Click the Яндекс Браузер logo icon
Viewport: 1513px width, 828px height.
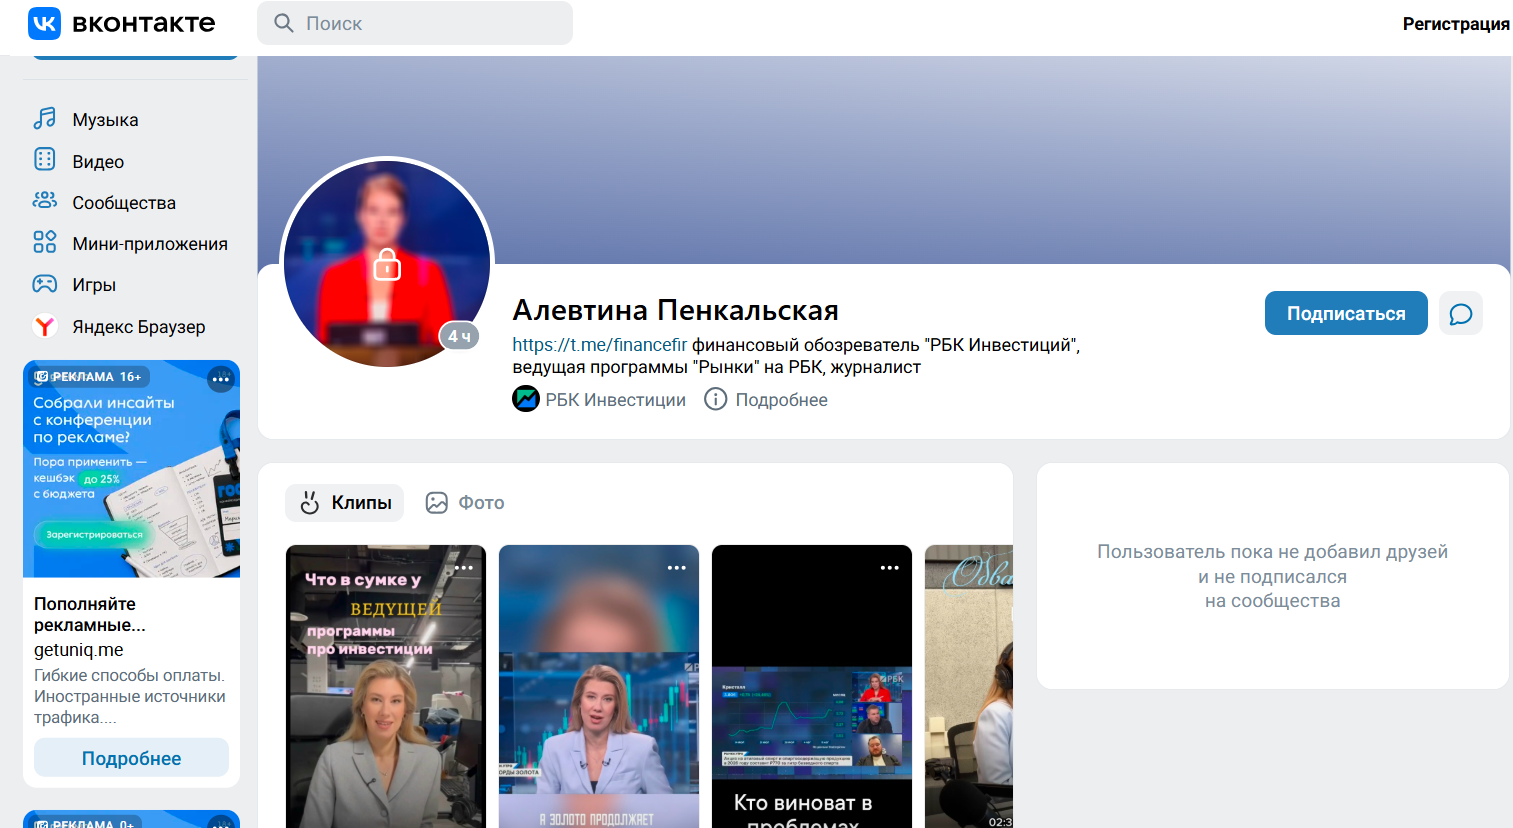45,326
